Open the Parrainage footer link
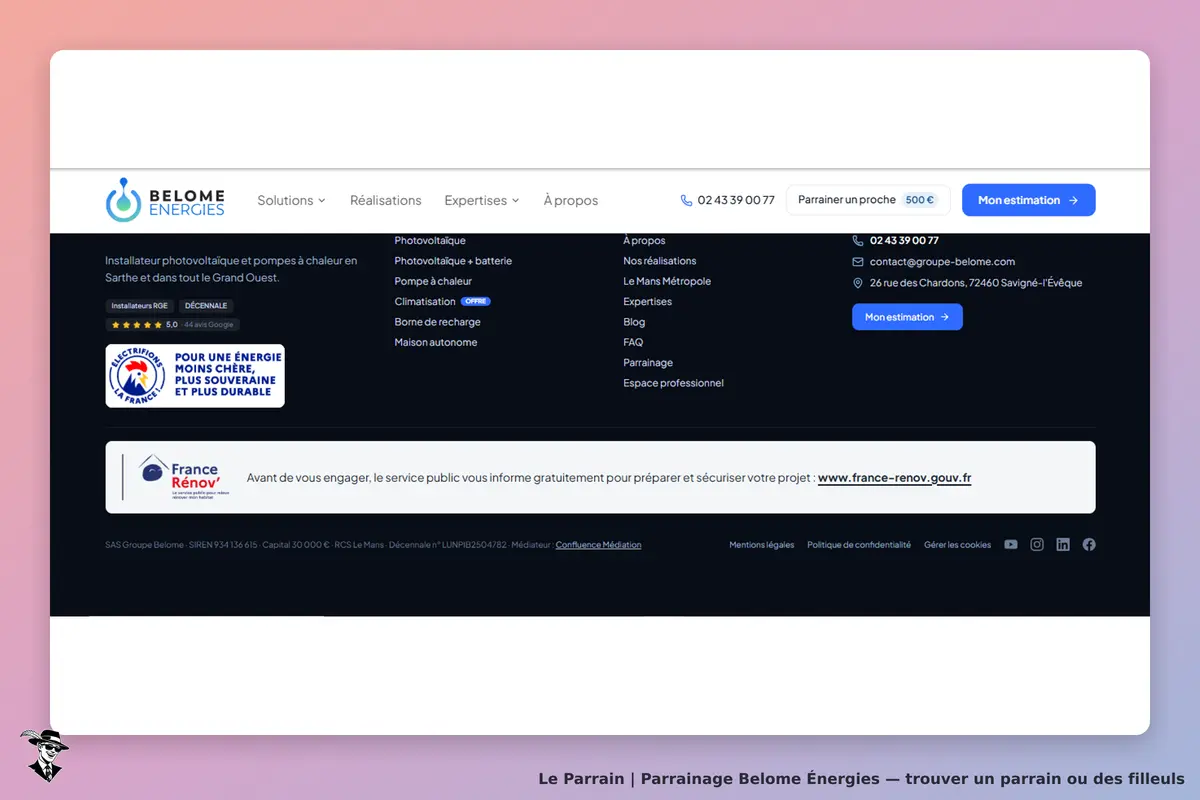Viewport: 1200px width, 800px height. 648,363
